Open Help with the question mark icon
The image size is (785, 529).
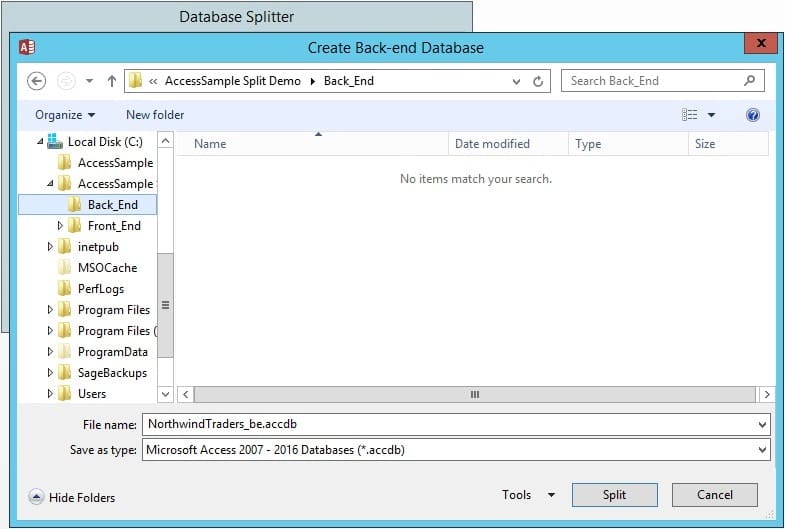752,115
